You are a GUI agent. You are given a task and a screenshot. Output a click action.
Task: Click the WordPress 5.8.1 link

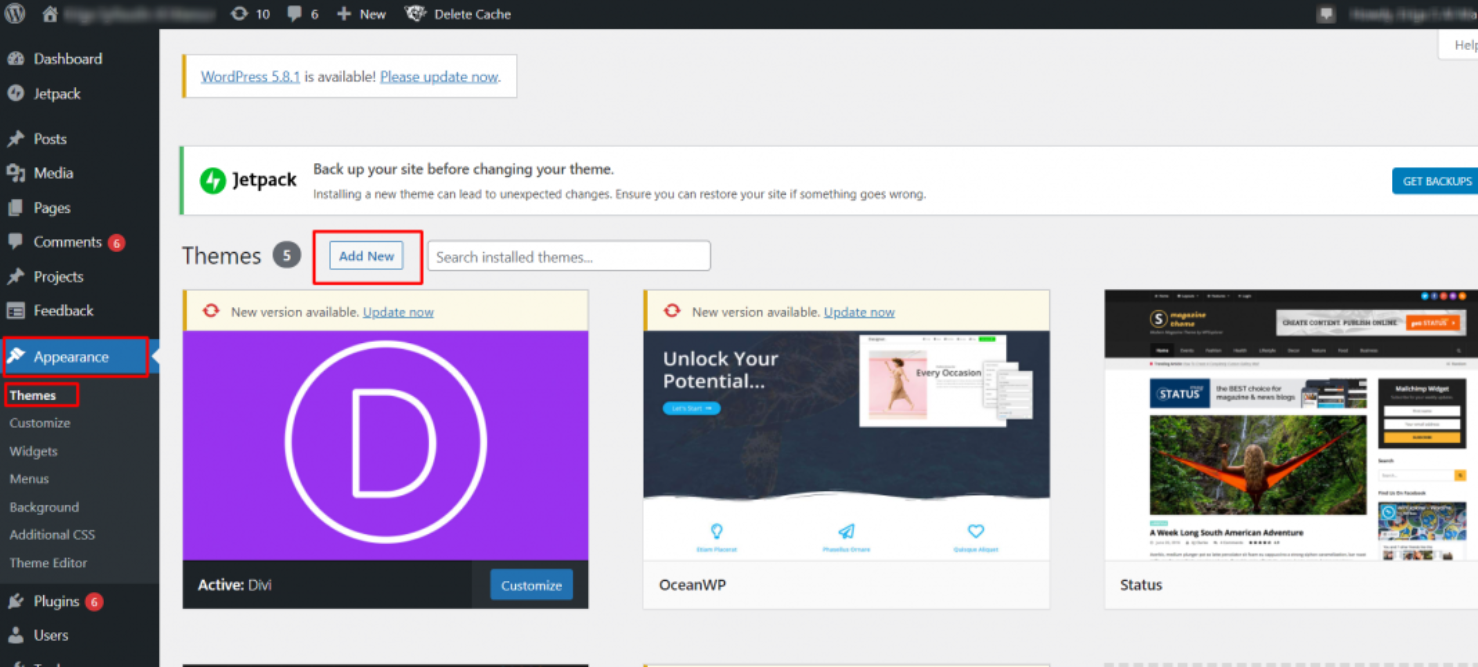coord(250,77)
